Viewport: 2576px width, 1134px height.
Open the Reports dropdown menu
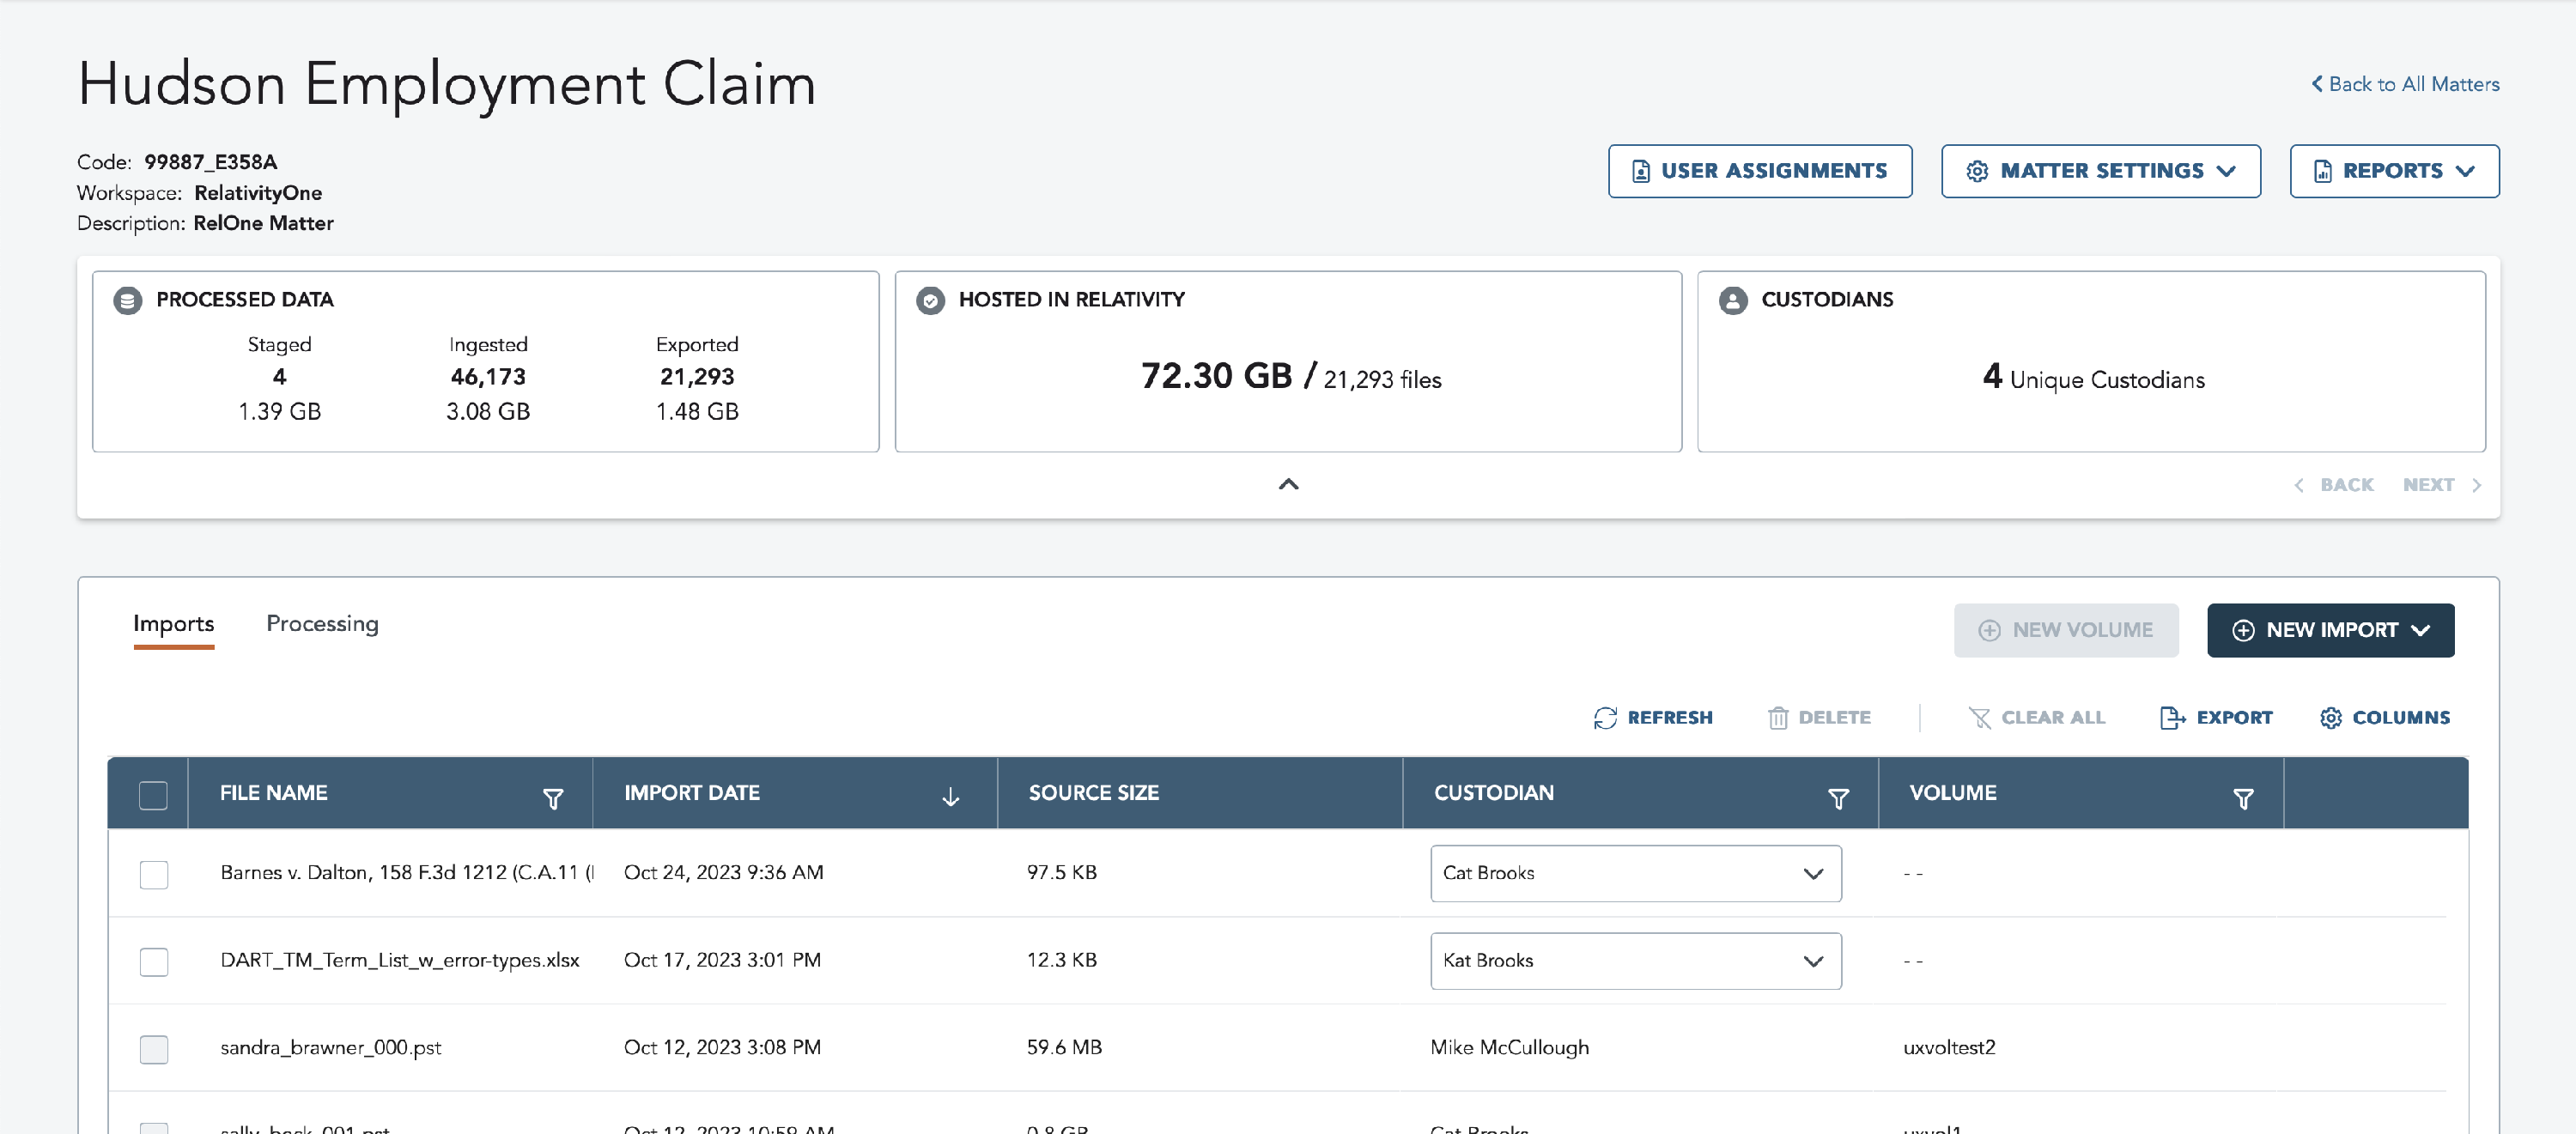[2393, 171]
